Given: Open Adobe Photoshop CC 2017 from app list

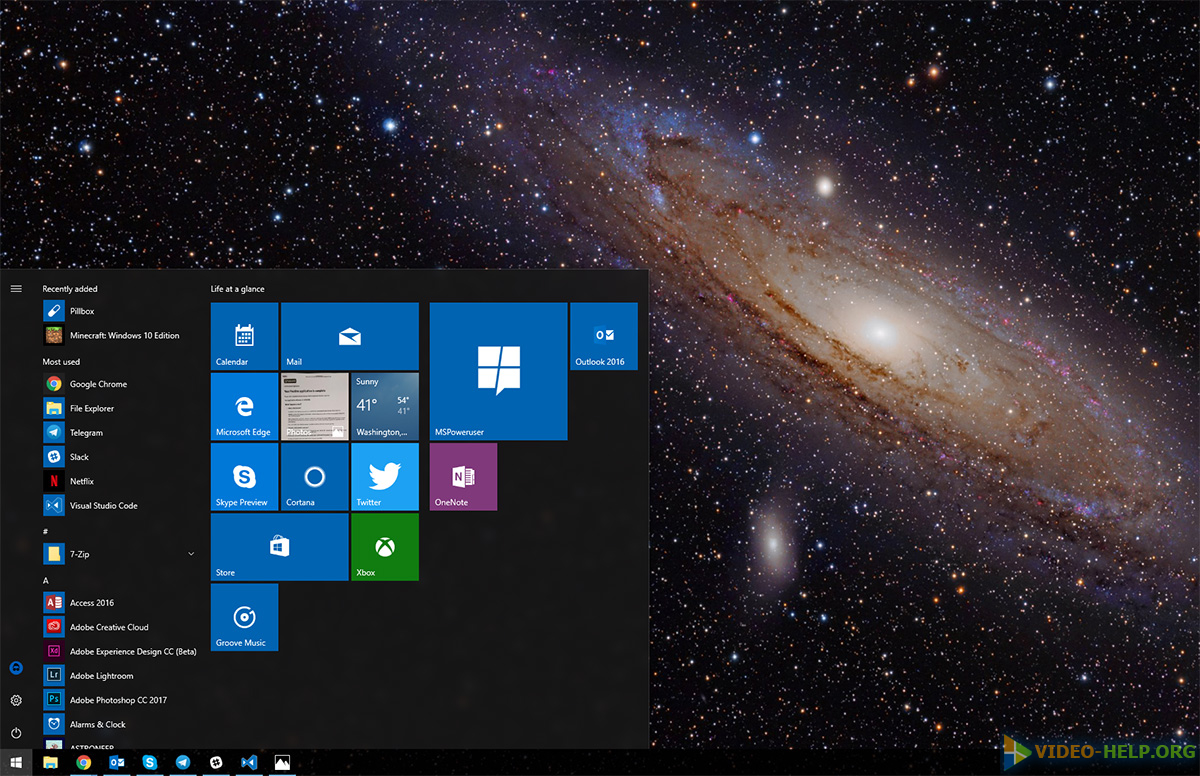Looking at the screenshot, I should (118, 700).
